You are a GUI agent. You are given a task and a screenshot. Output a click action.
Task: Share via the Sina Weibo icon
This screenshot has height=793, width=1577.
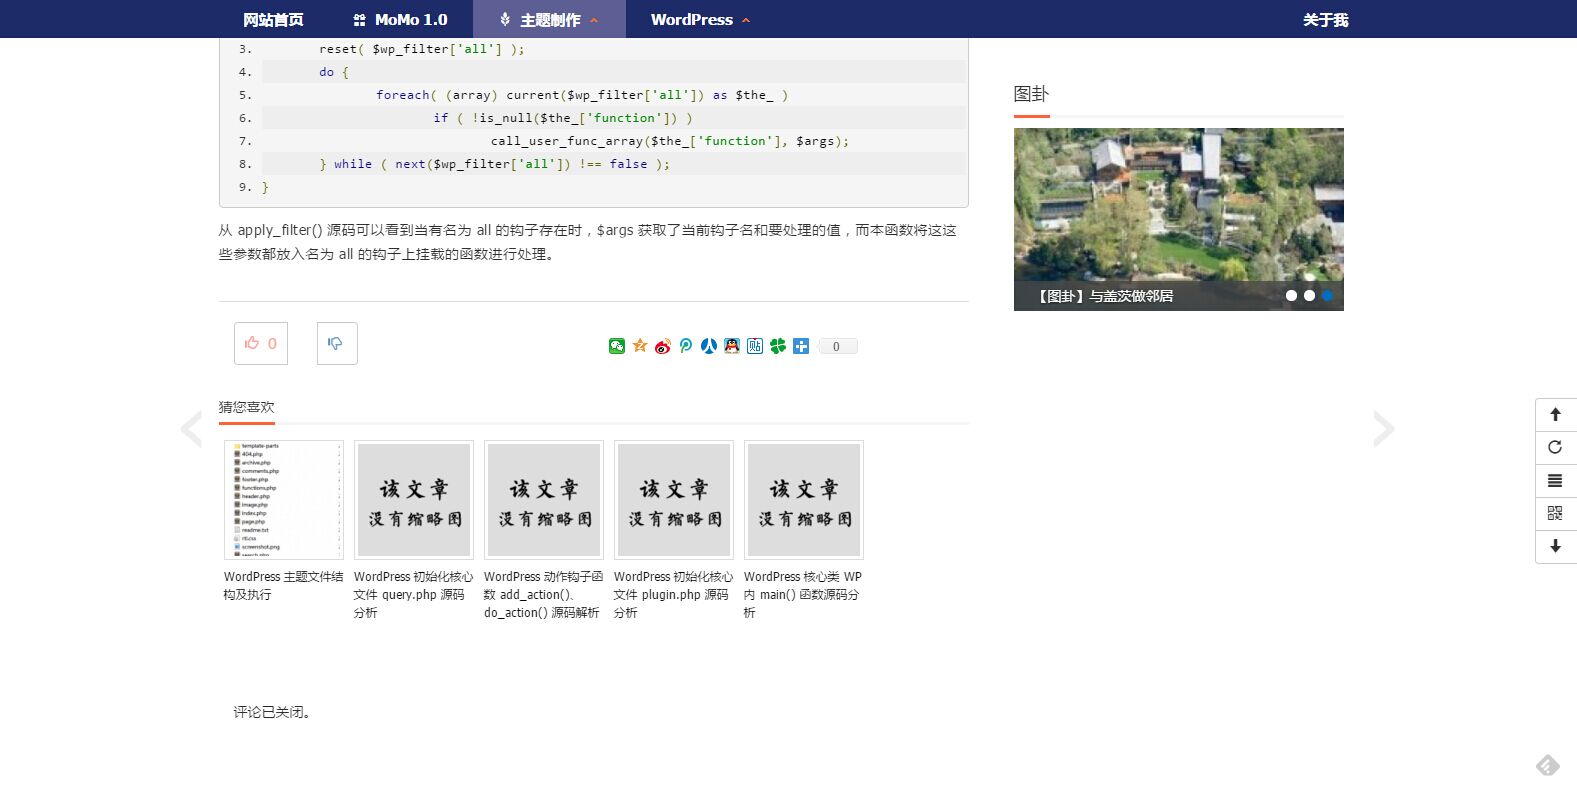point(663,346)
